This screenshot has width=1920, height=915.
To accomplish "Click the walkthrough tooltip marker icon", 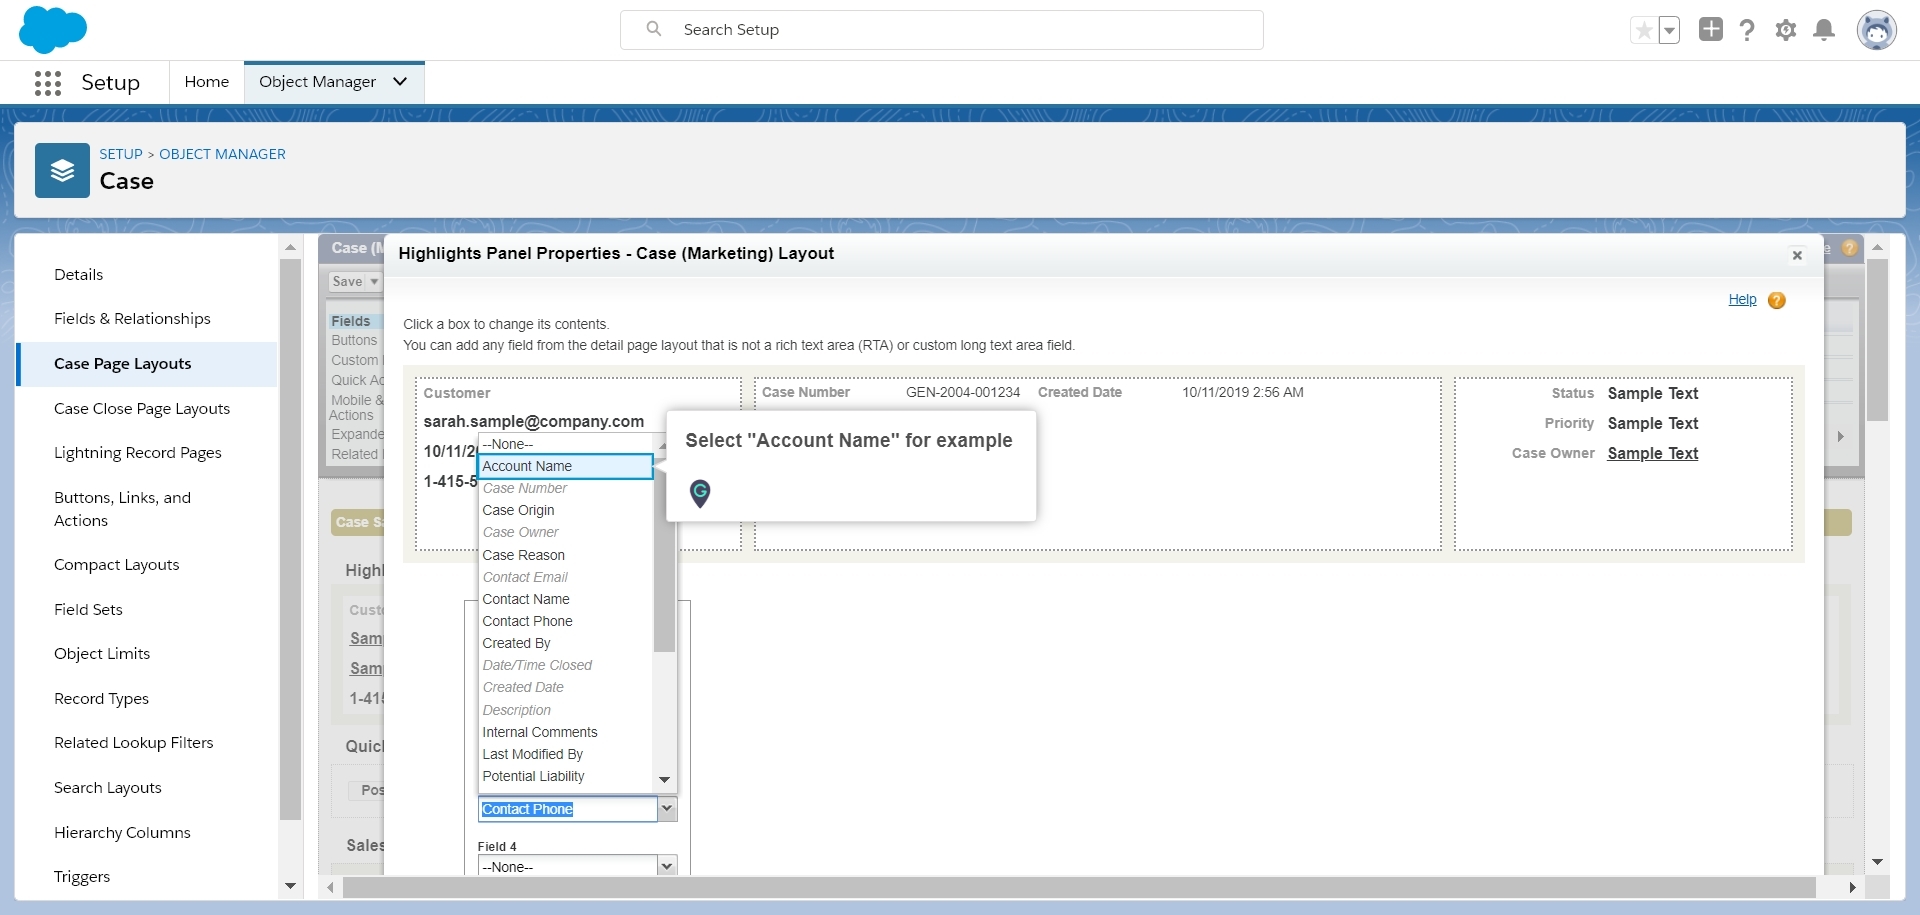I will [700, 493].
